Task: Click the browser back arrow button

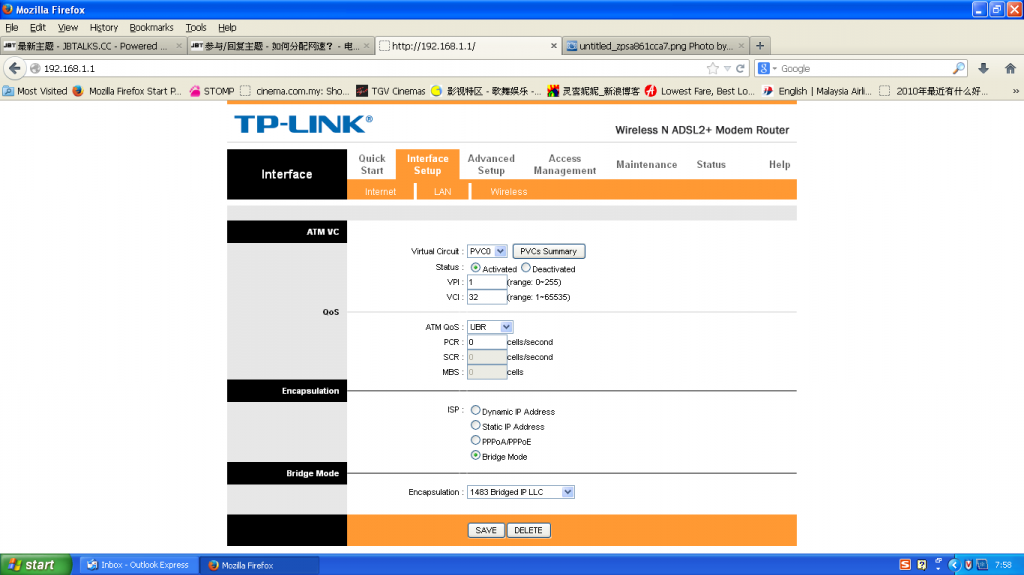Action: [x=14, y=68]
